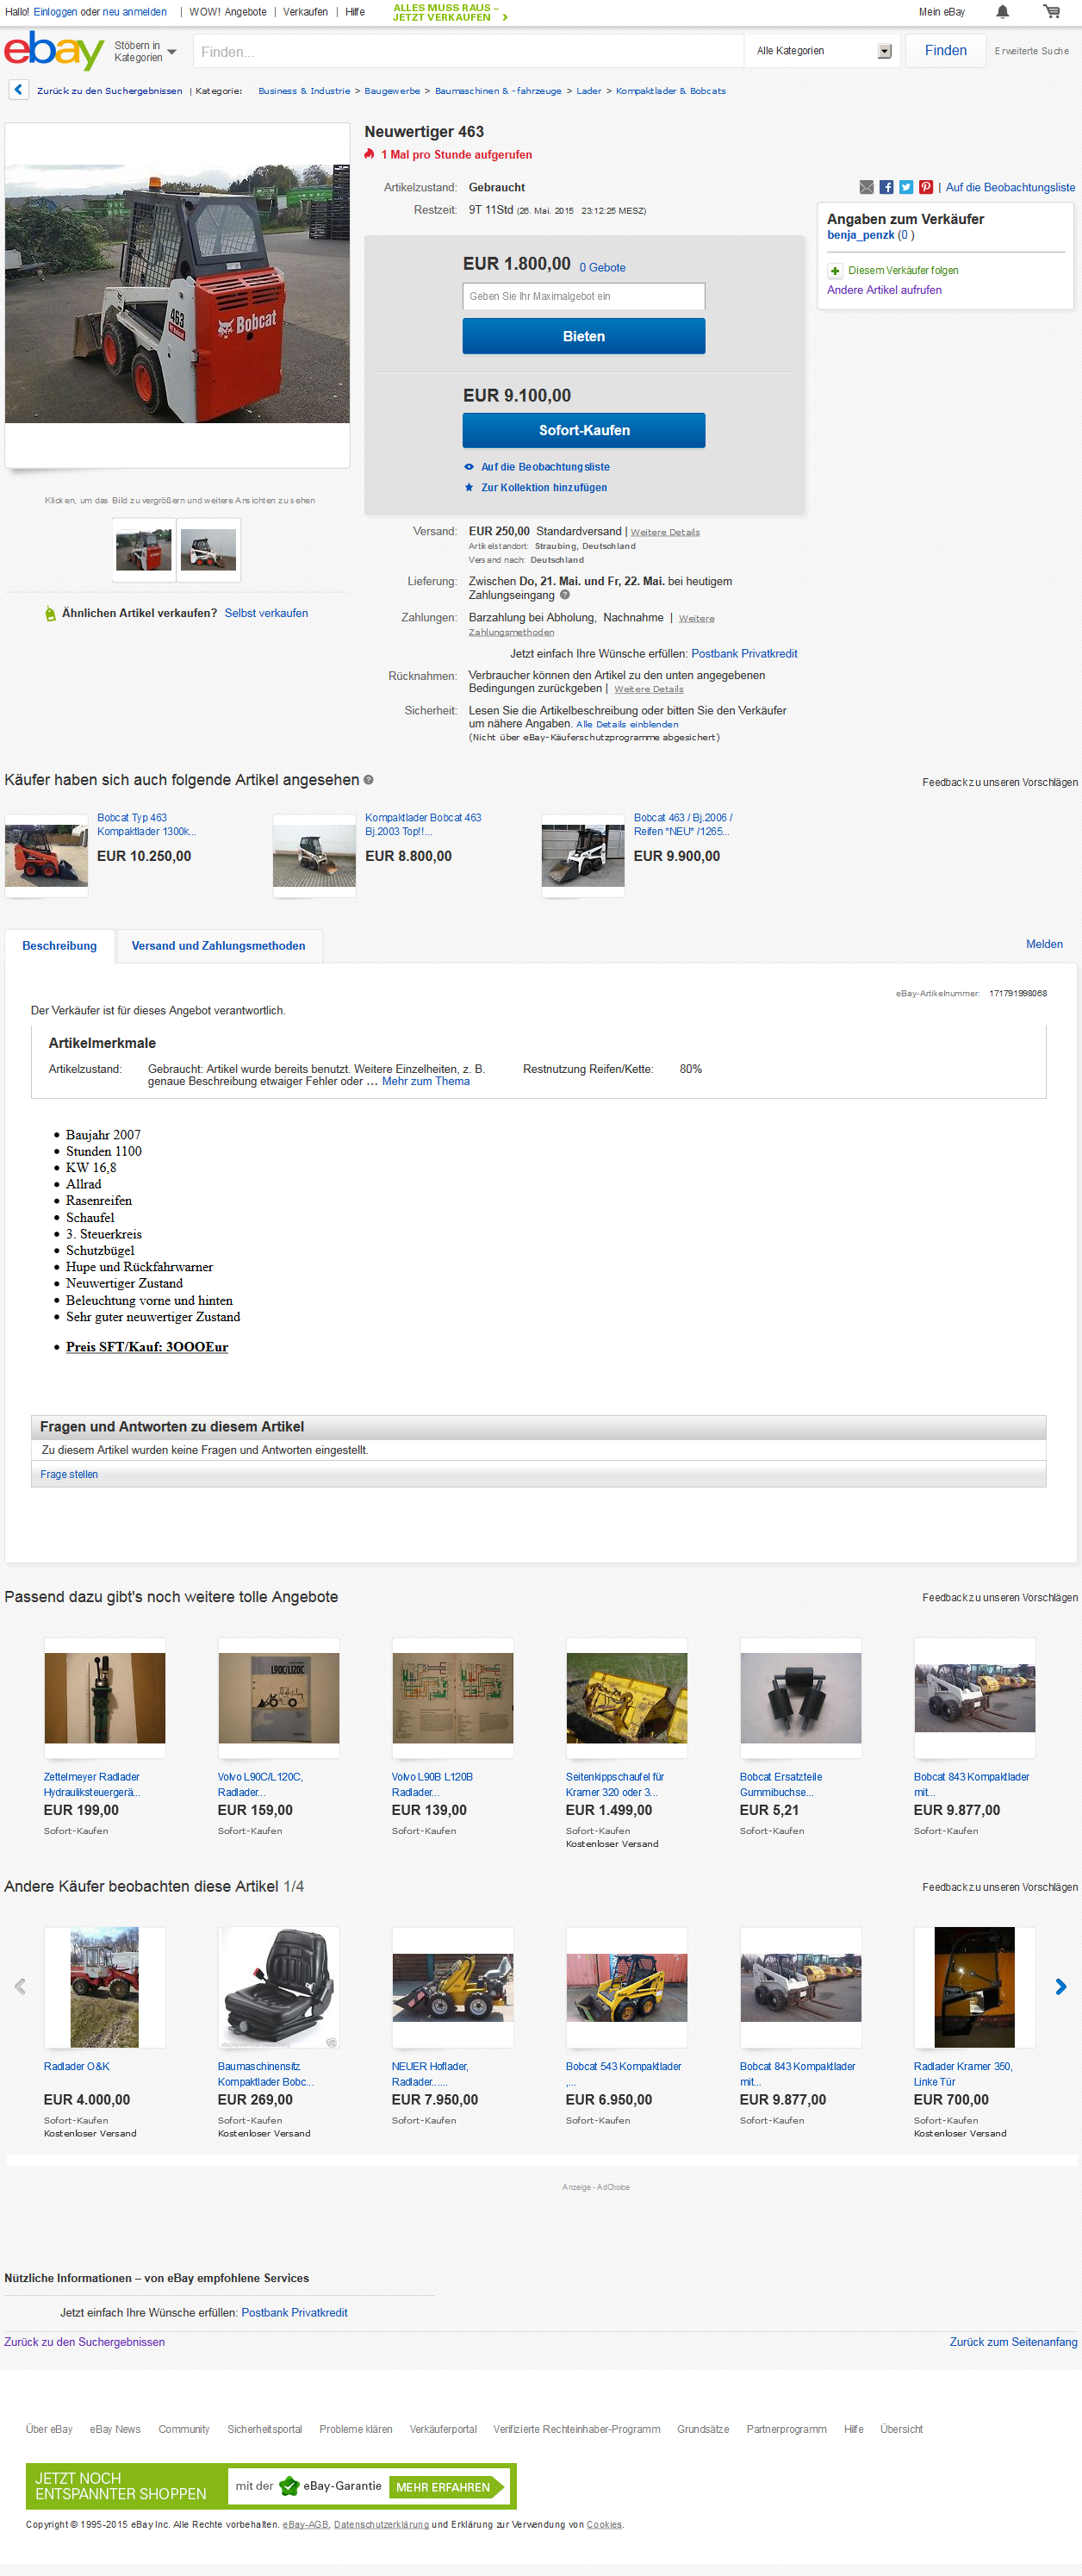Open 'Baumaschinensitz Kompaktlader' item

click(265, 2074)
